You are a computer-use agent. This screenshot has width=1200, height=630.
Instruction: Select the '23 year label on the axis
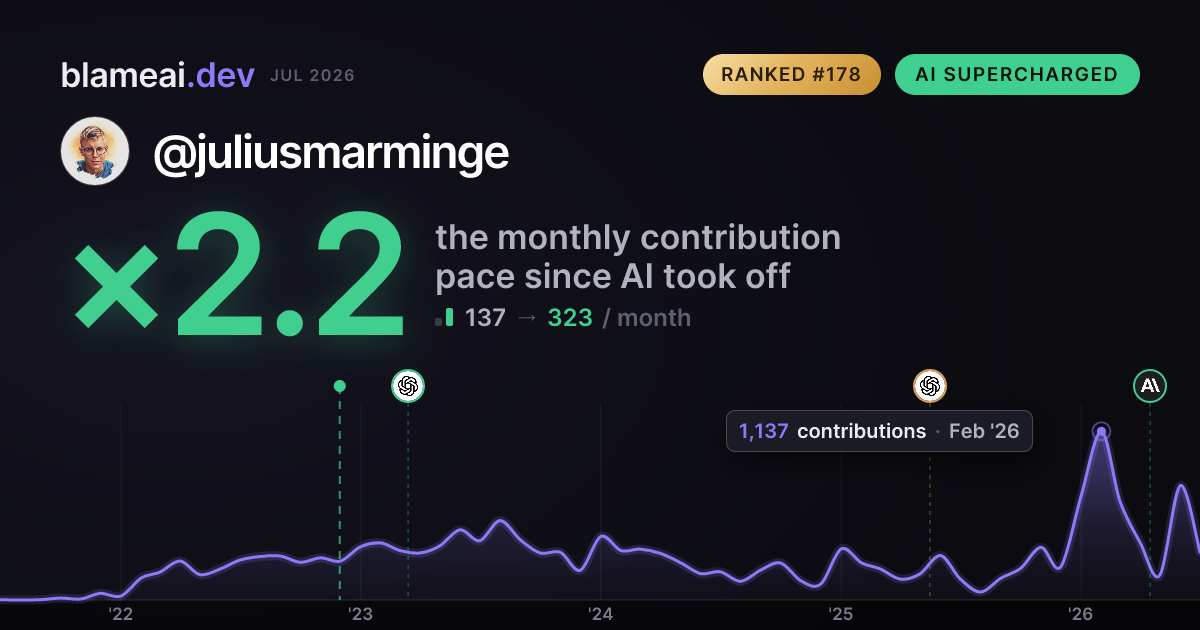pos(360,614)
